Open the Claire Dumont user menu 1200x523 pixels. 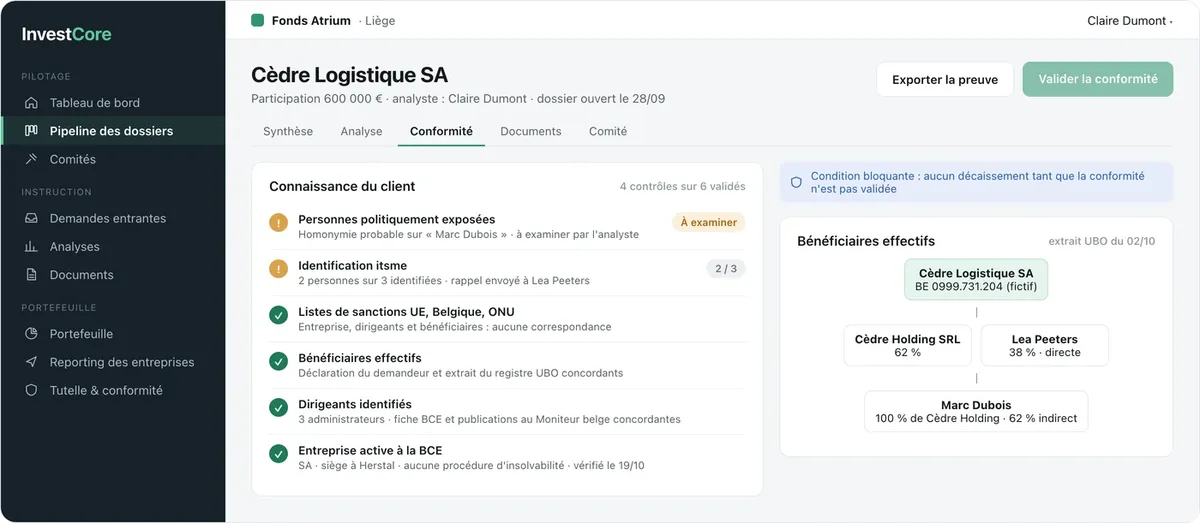1130,21
